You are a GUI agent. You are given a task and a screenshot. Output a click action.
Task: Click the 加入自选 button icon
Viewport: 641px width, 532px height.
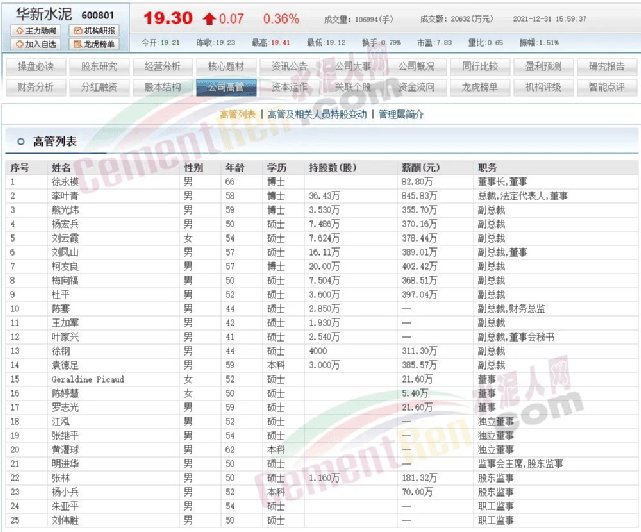(18, 44)
